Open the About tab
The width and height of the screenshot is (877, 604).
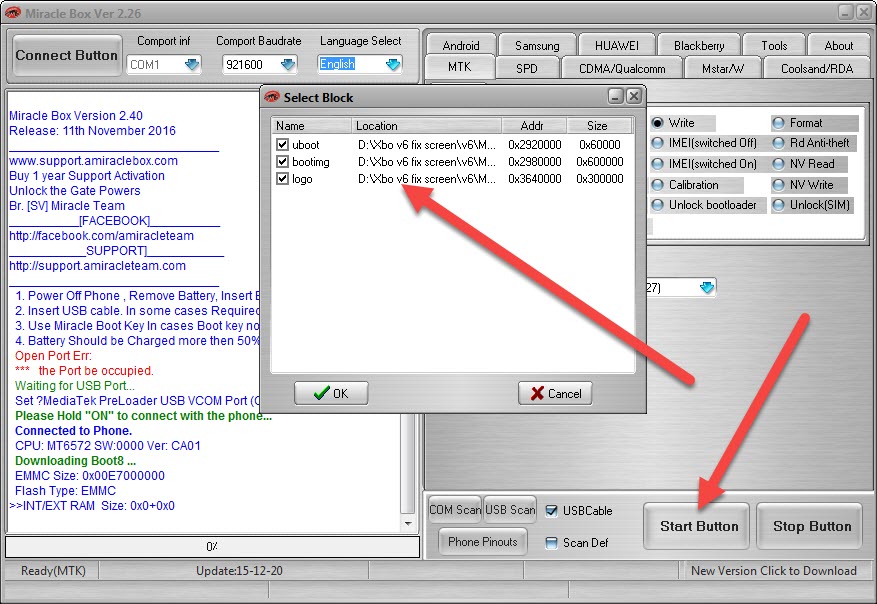coord(838,45)
